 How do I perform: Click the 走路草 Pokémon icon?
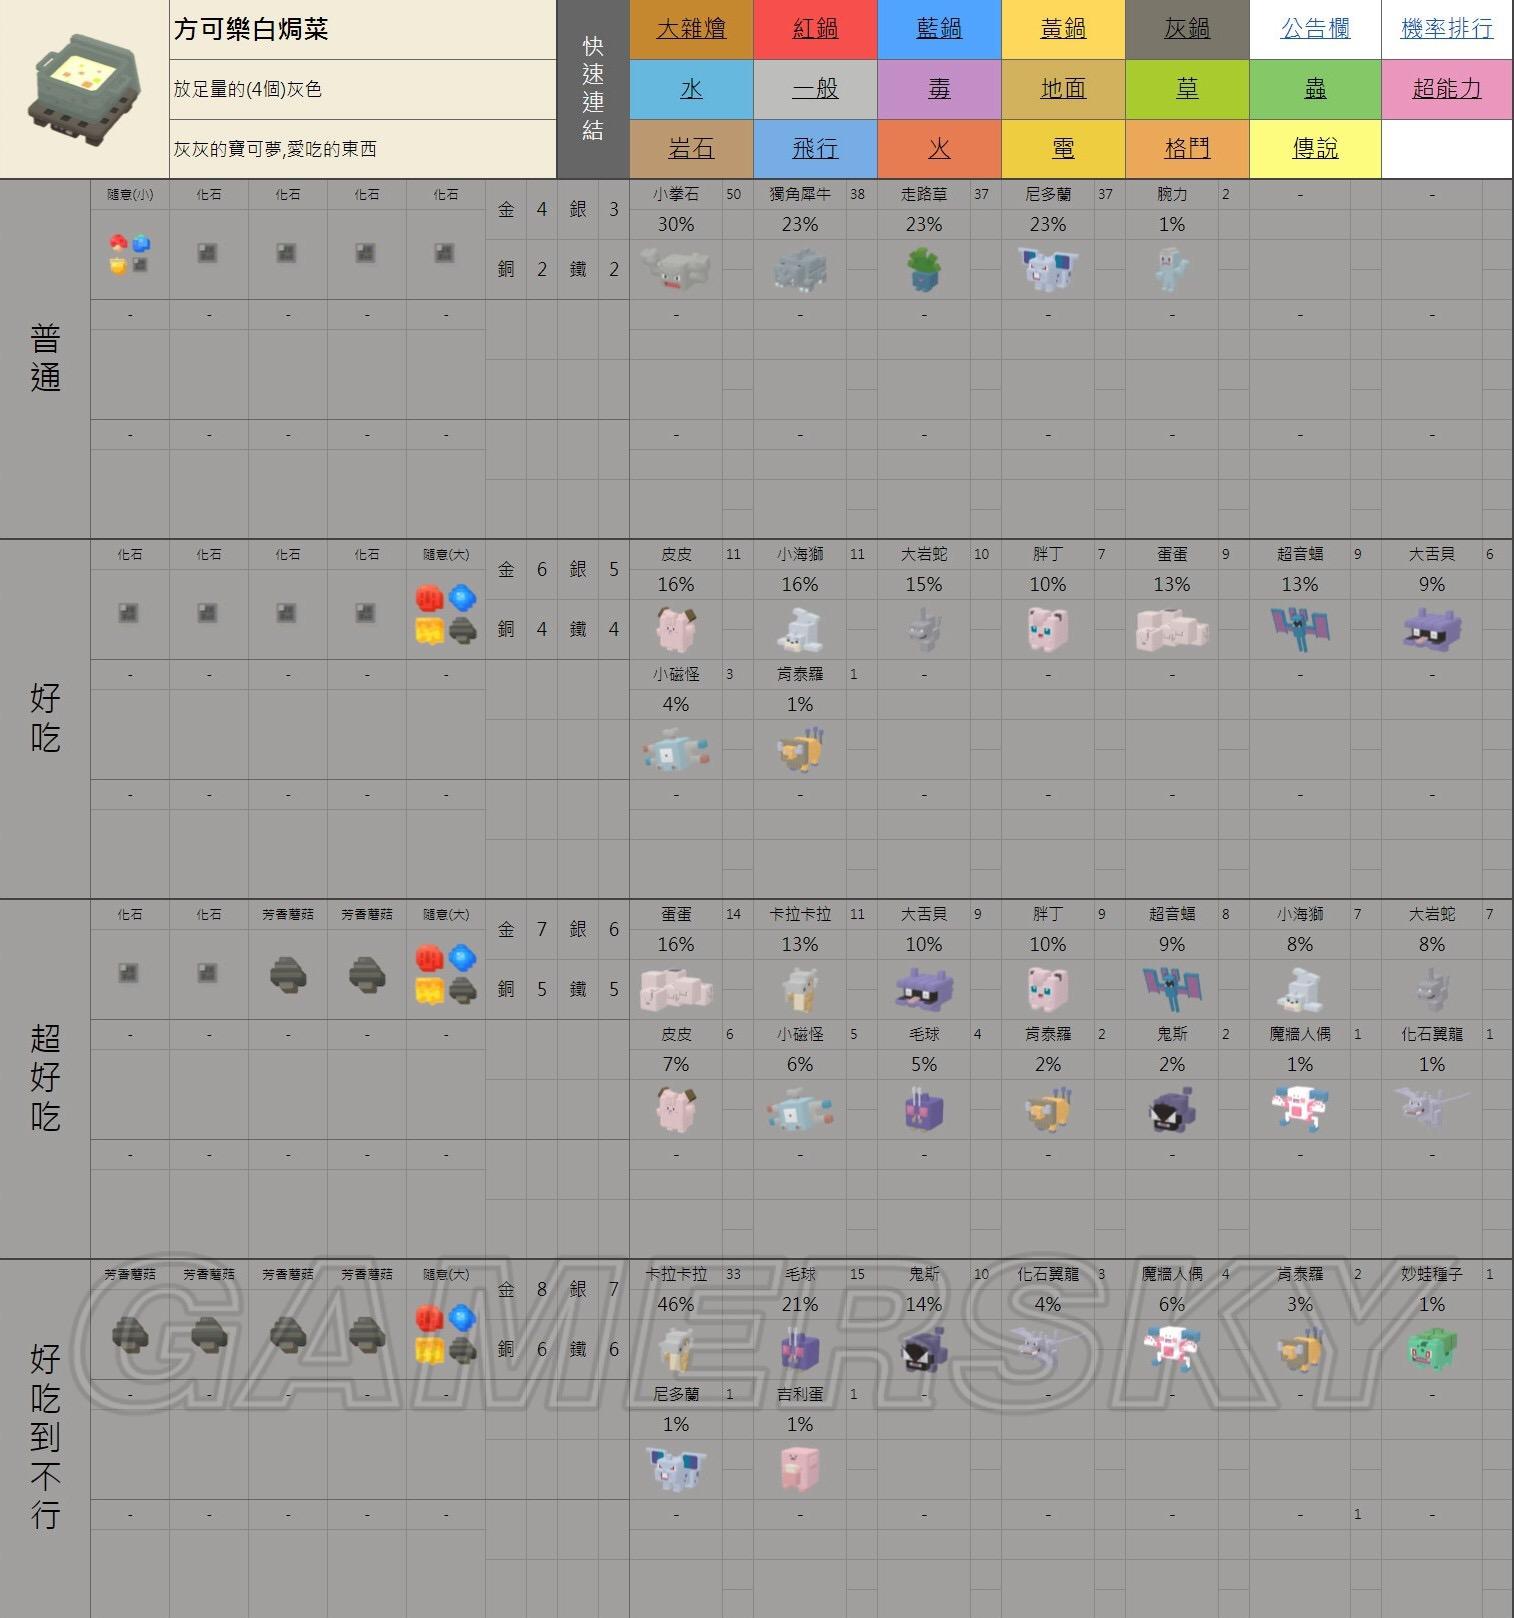[924, 270]
